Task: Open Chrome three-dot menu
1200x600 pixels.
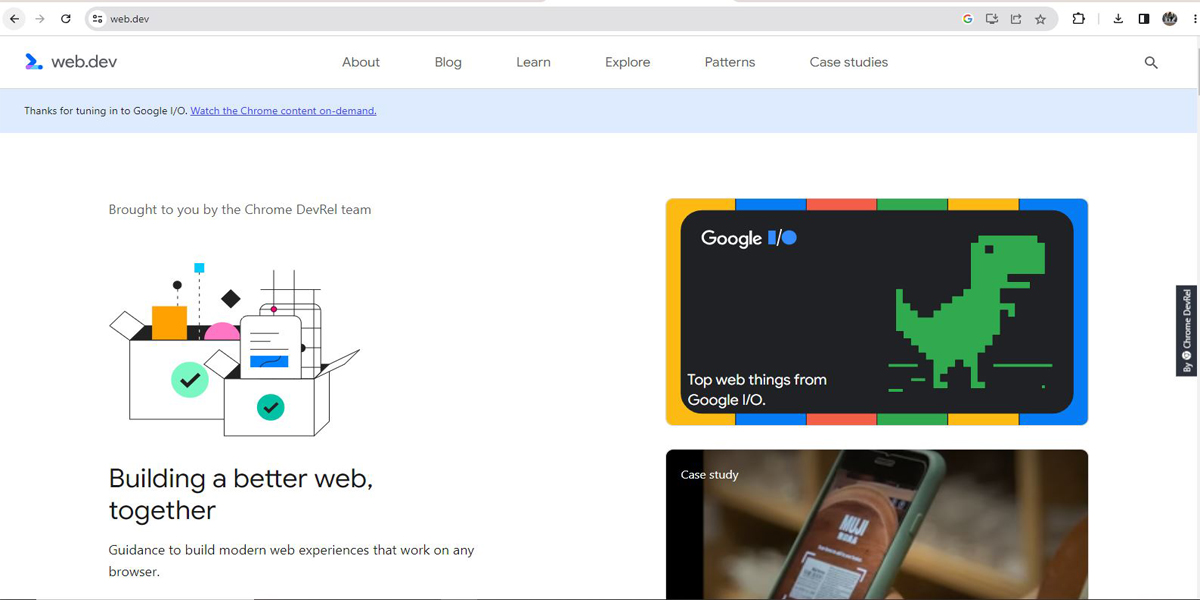Action: coord(1194,19)
